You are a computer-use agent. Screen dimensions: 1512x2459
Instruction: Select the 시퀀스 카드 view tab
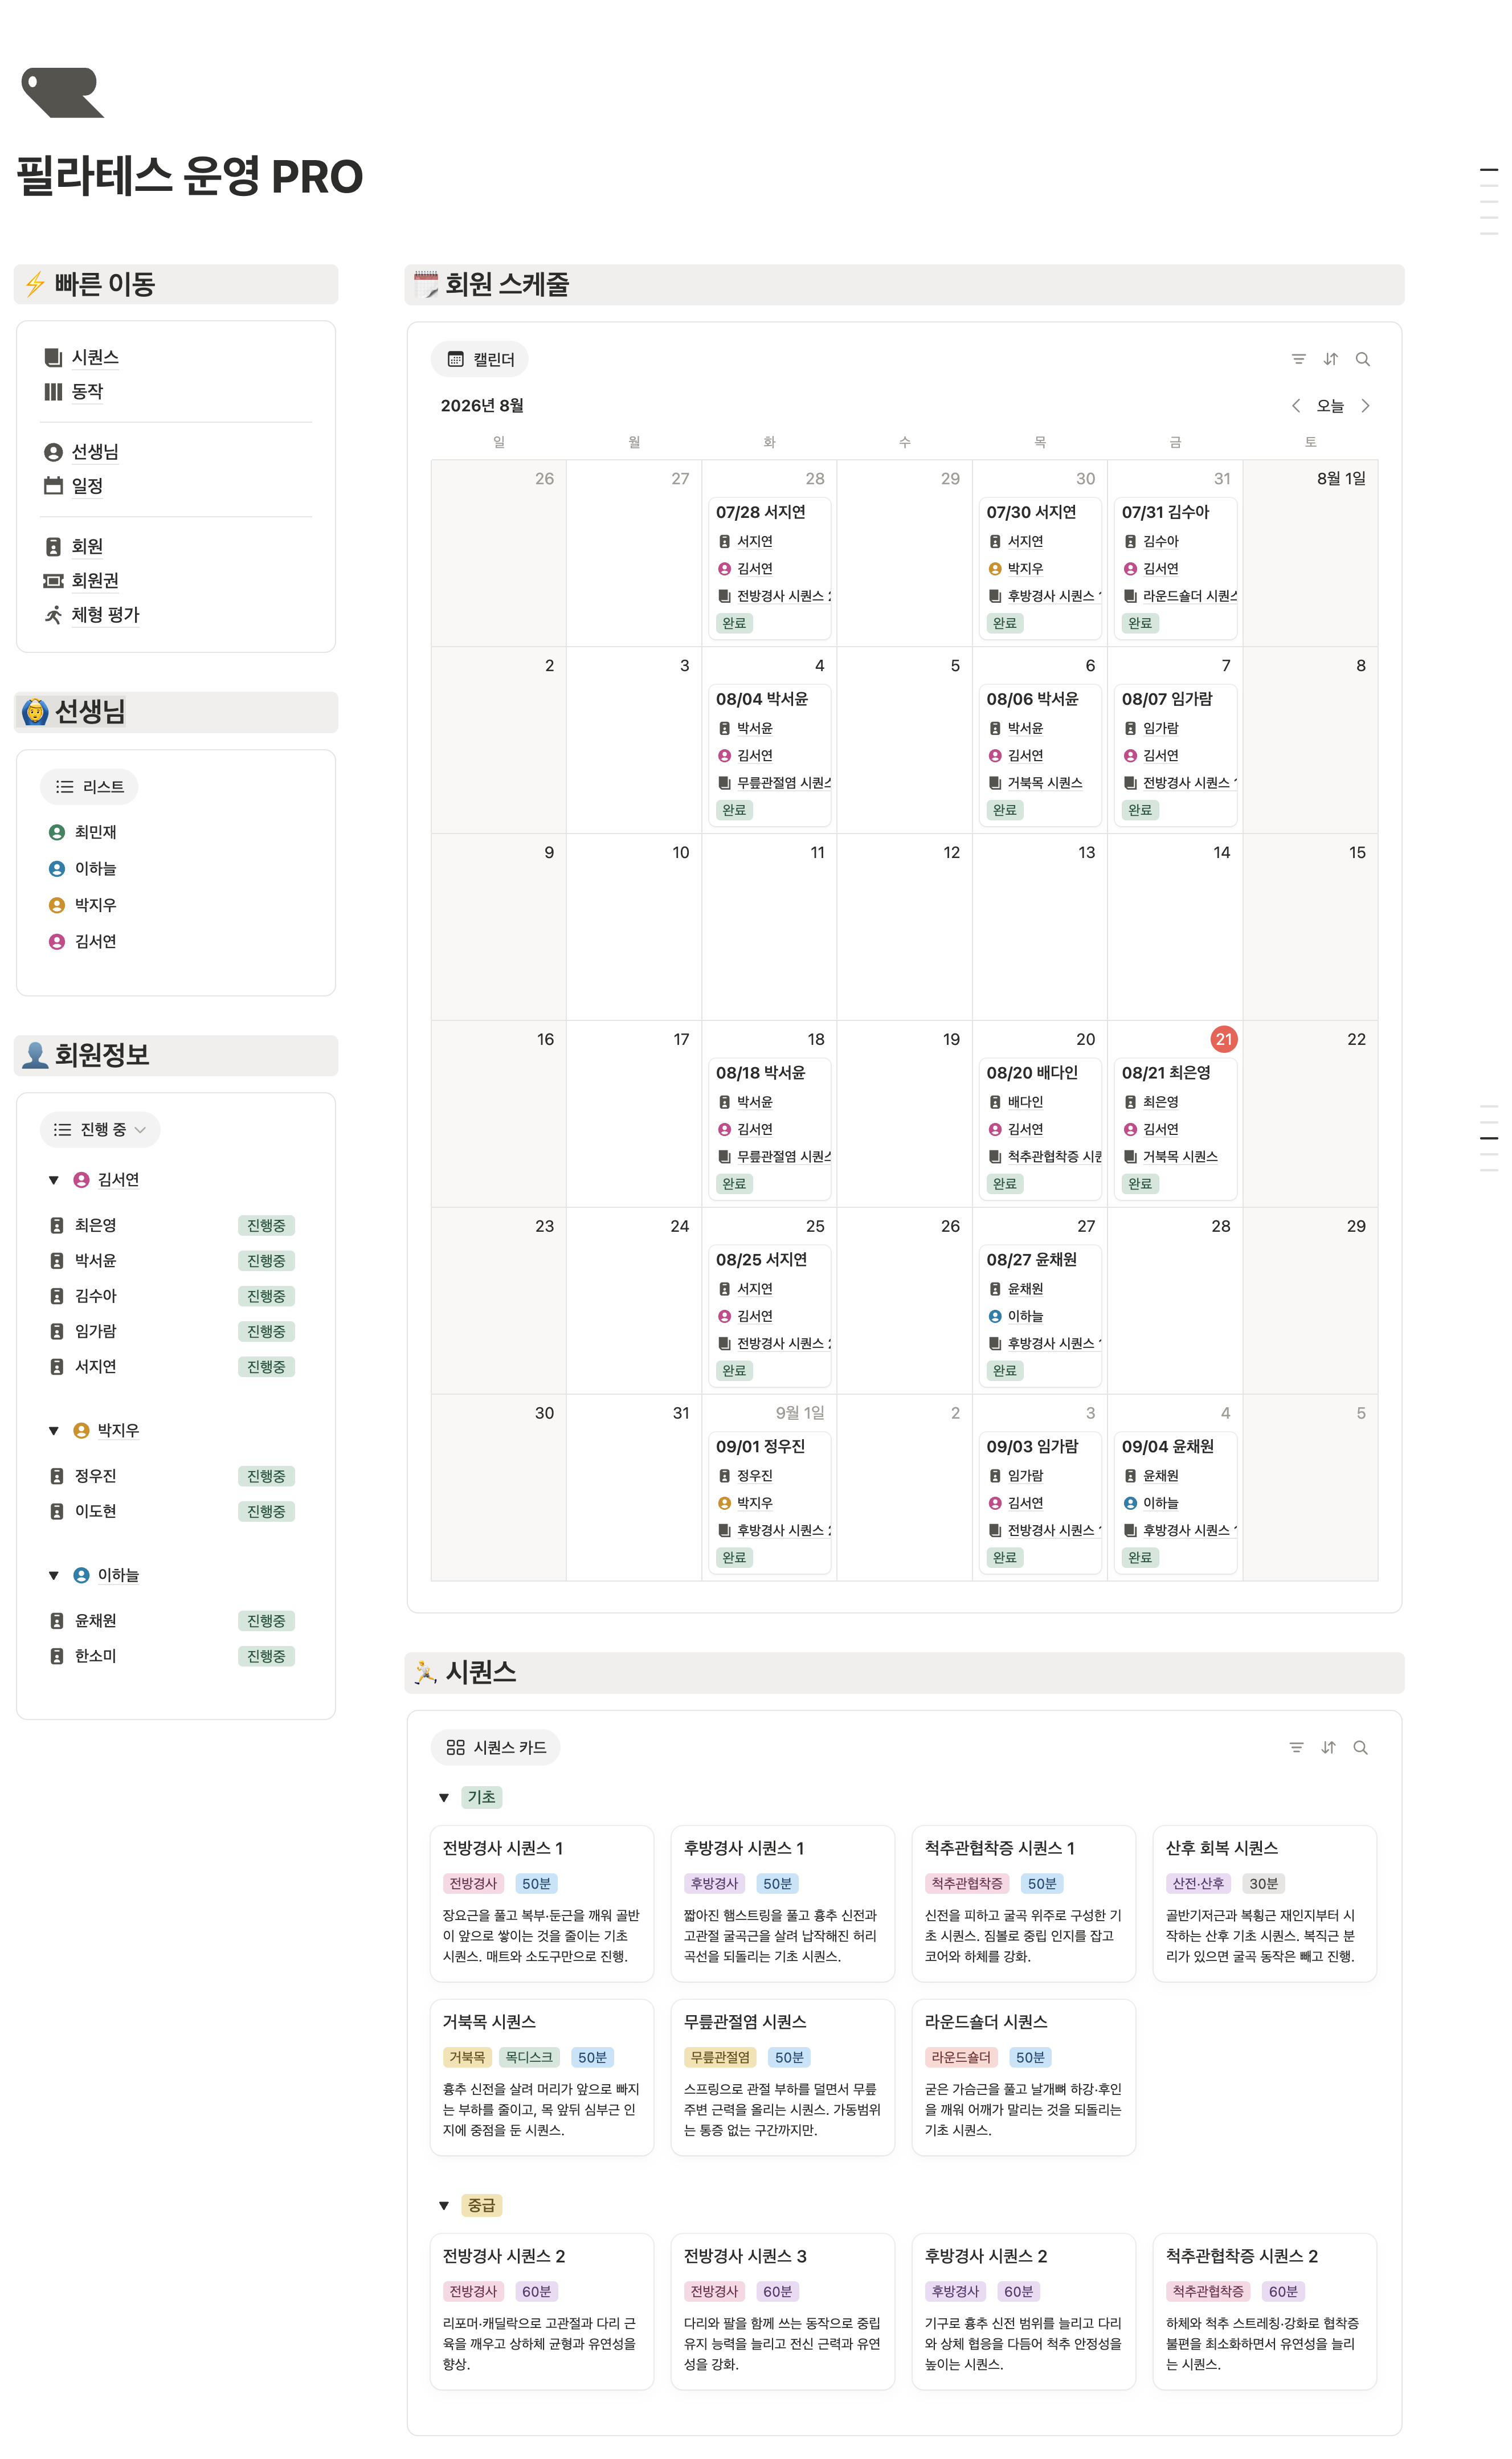pyautogui.click(x=496, y=1747)
